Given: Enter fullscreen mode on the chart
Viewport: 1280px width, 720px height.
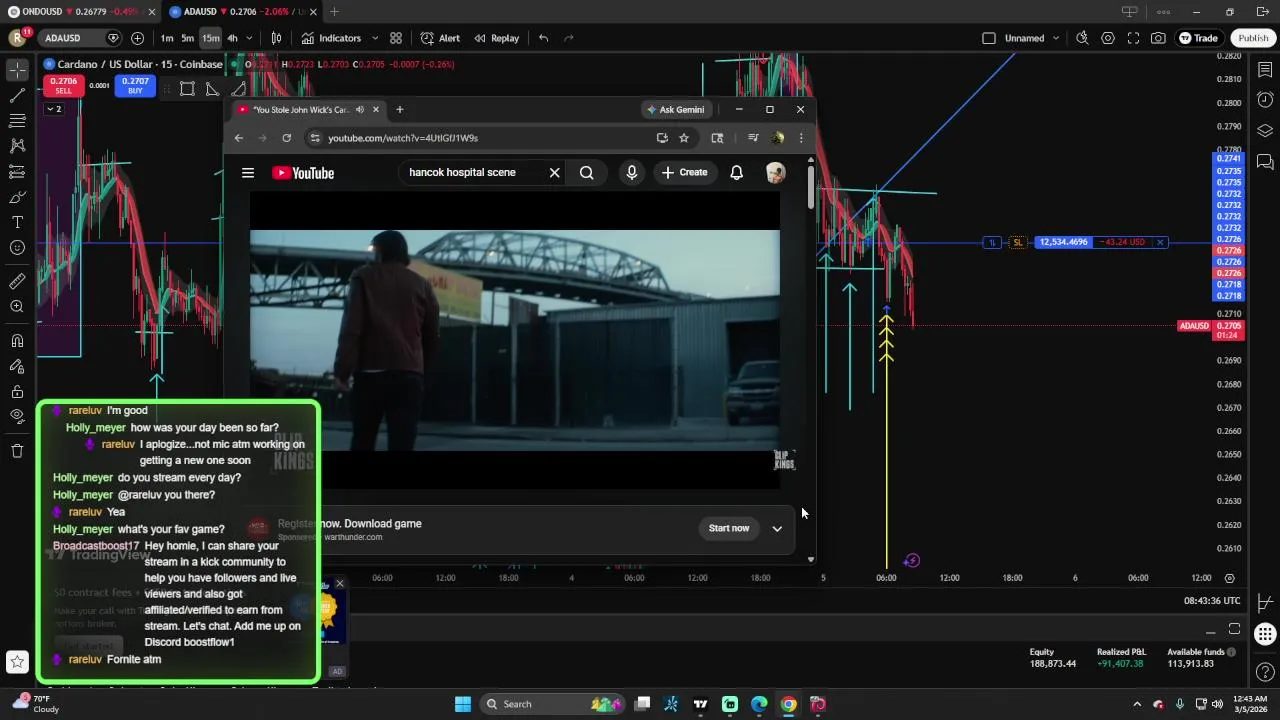Looking at the screenshot, I should point(1133,38).
